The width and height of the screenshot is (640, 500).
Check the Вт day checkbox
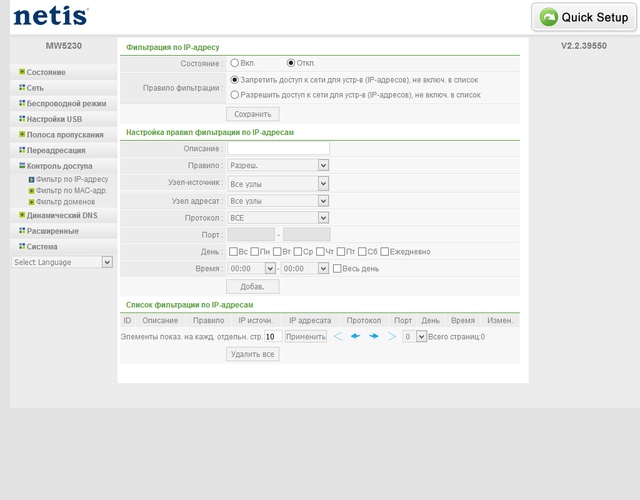[277, 251]
